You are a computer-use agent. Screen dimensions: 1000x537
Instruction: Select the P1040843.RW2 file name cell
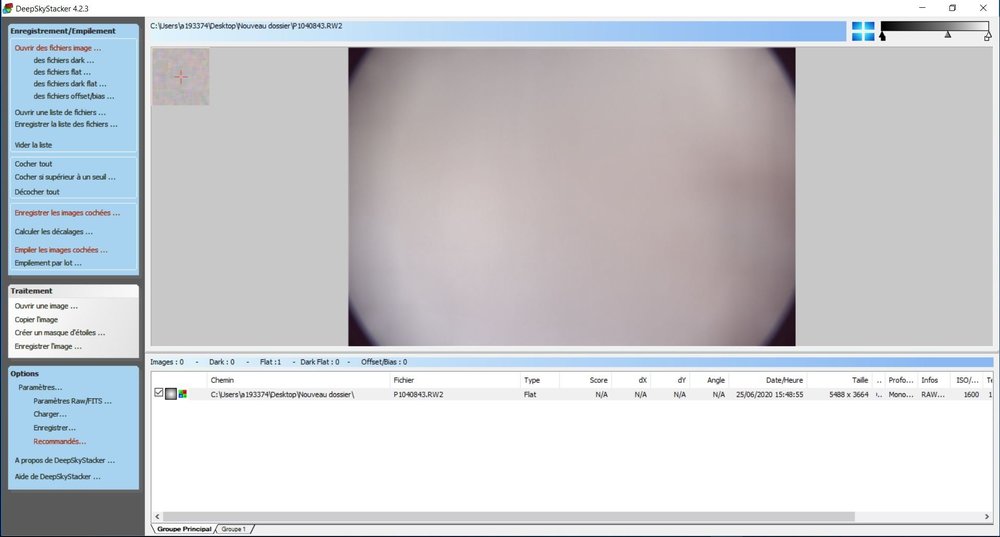tap(418, 395)
